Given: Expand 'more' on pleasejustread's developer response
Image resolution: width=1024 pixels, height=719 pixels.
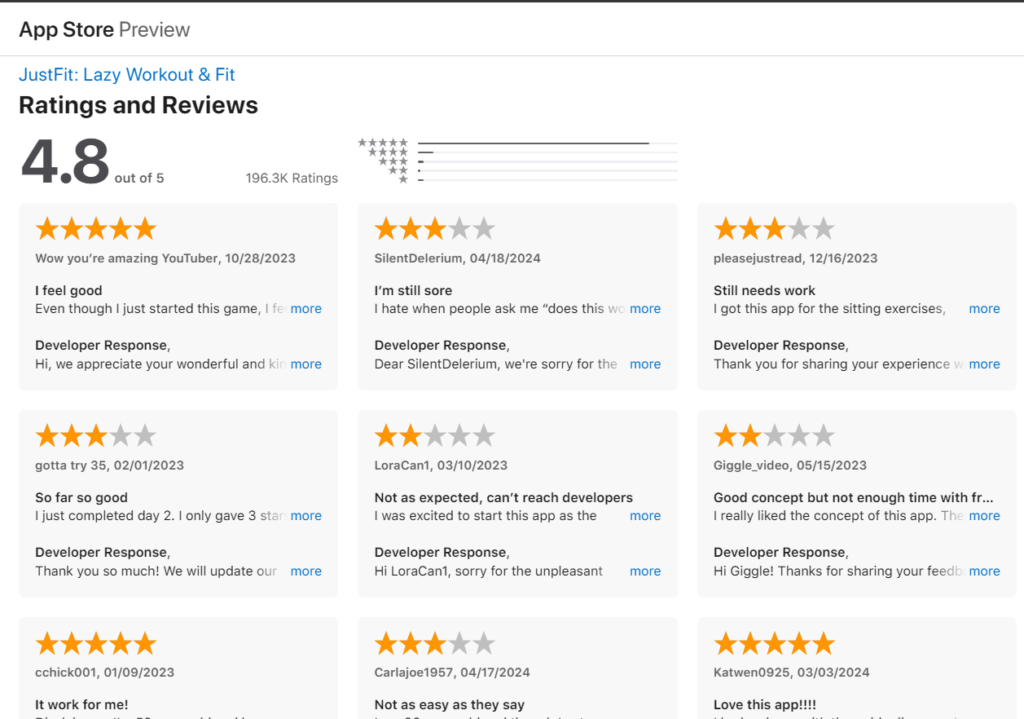Looking at the screenshot, I should click(984, 364).
